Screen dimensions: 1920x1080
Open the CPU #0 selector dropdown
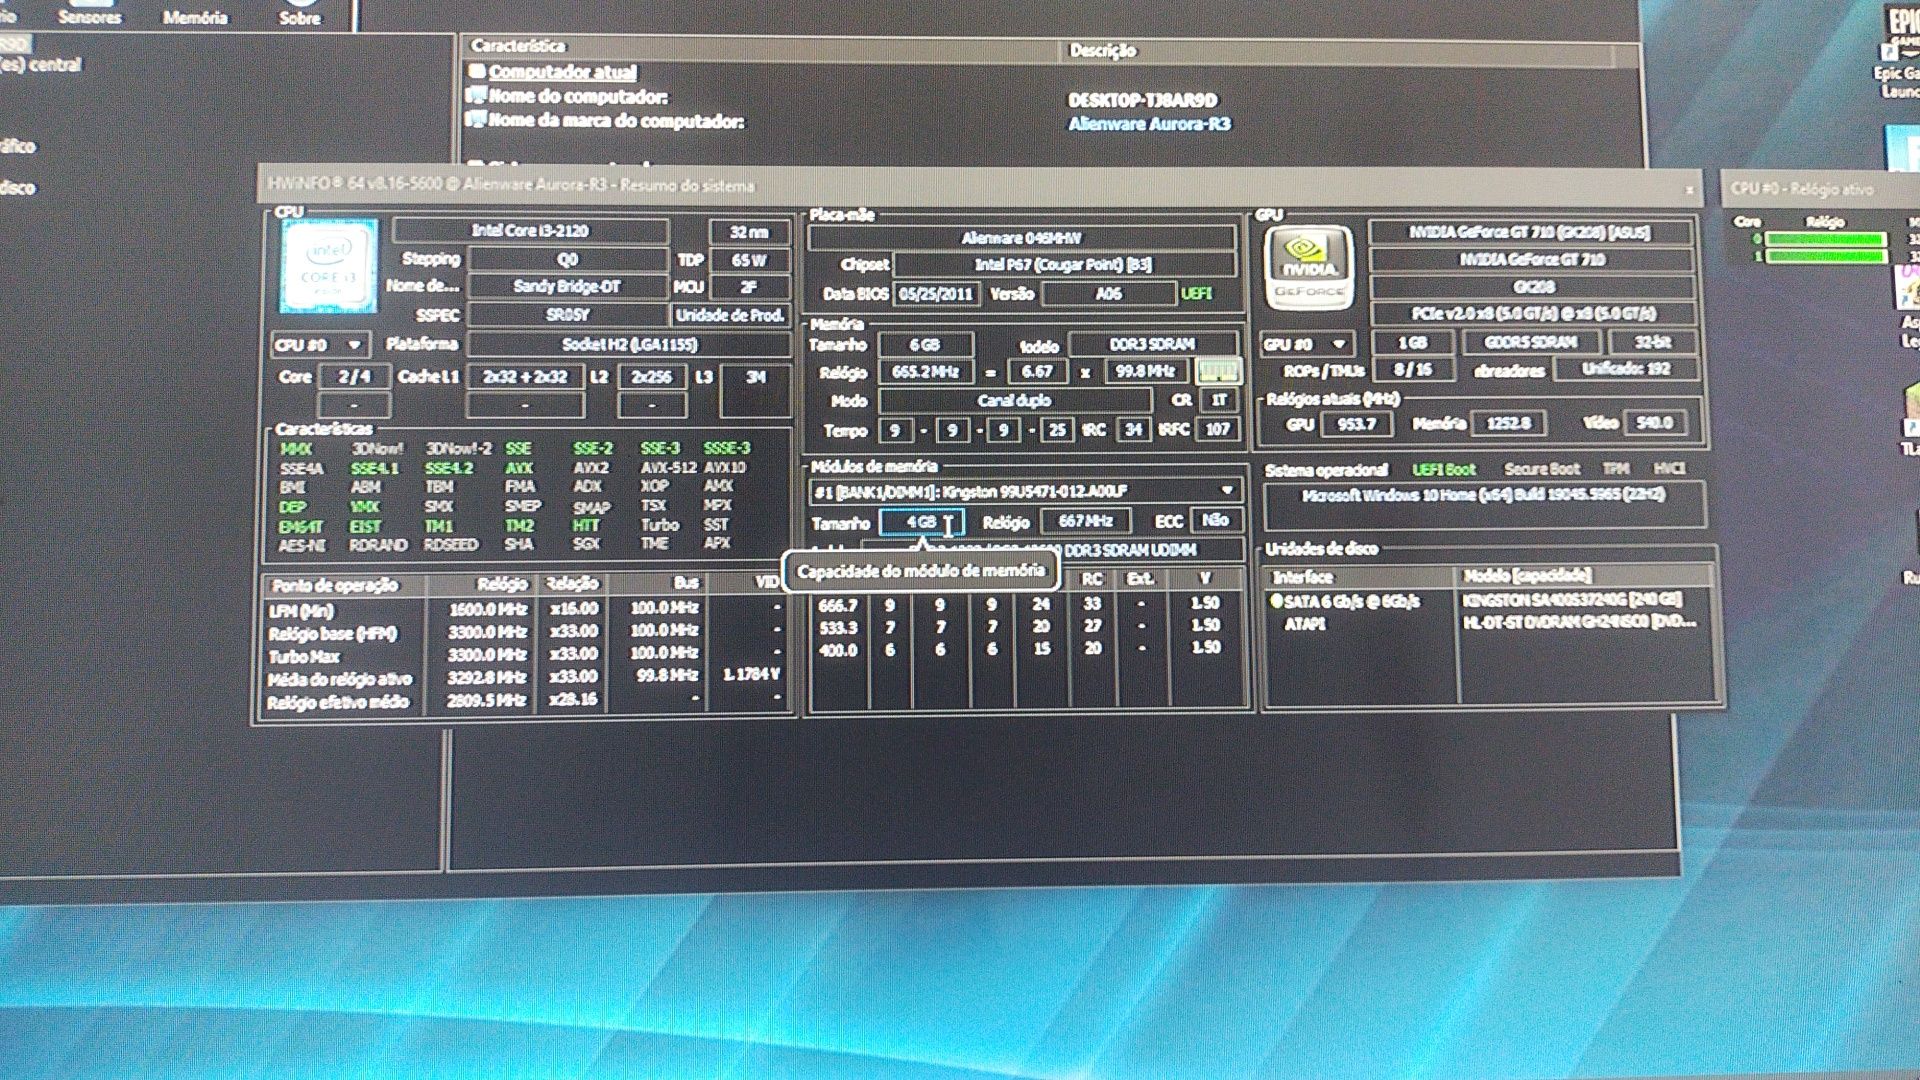pyautogui.click(x=319, y=345)
